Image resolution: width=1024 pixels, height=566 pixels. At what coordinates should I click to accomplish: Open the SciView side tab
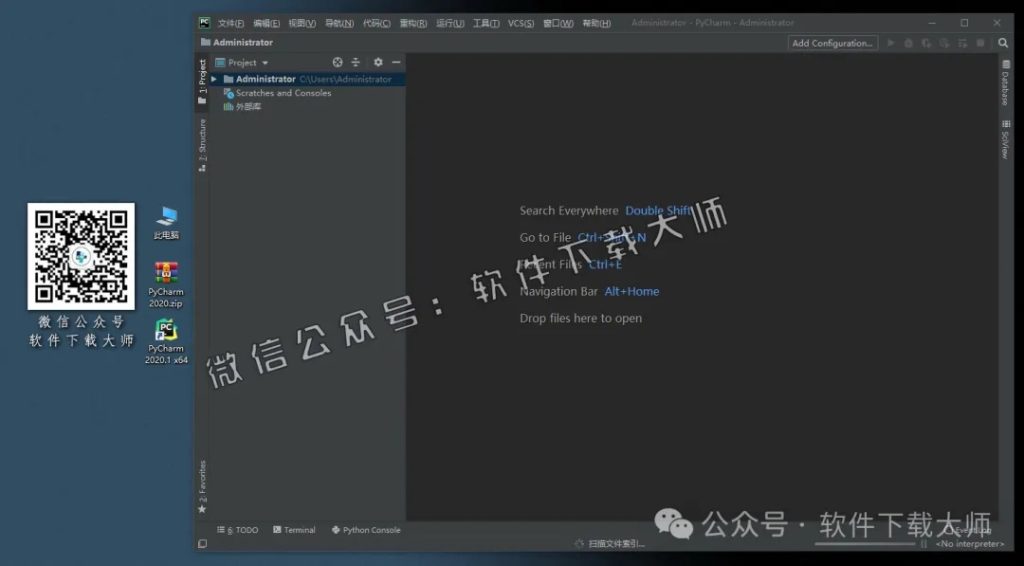tap(1005, 139)
